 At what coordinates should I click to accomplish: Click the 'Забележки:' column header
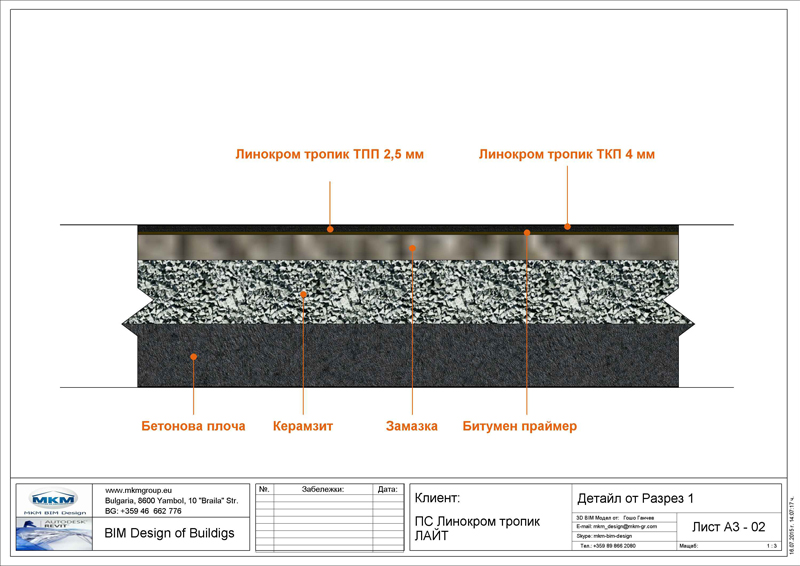click(x=323, y=489)
